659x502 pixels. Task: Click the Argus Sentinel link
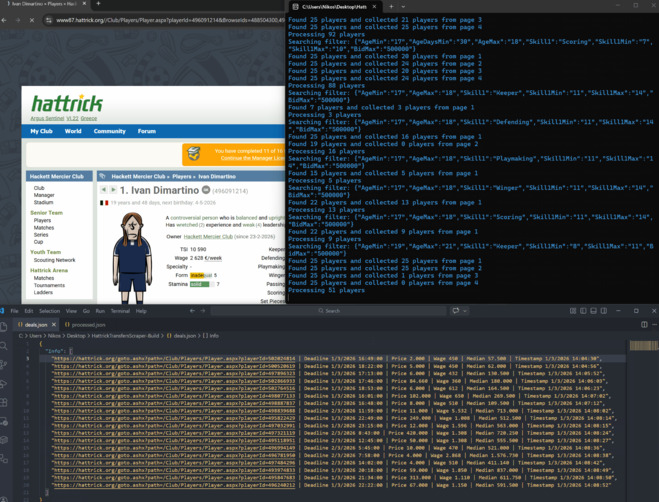pos(47,118)
